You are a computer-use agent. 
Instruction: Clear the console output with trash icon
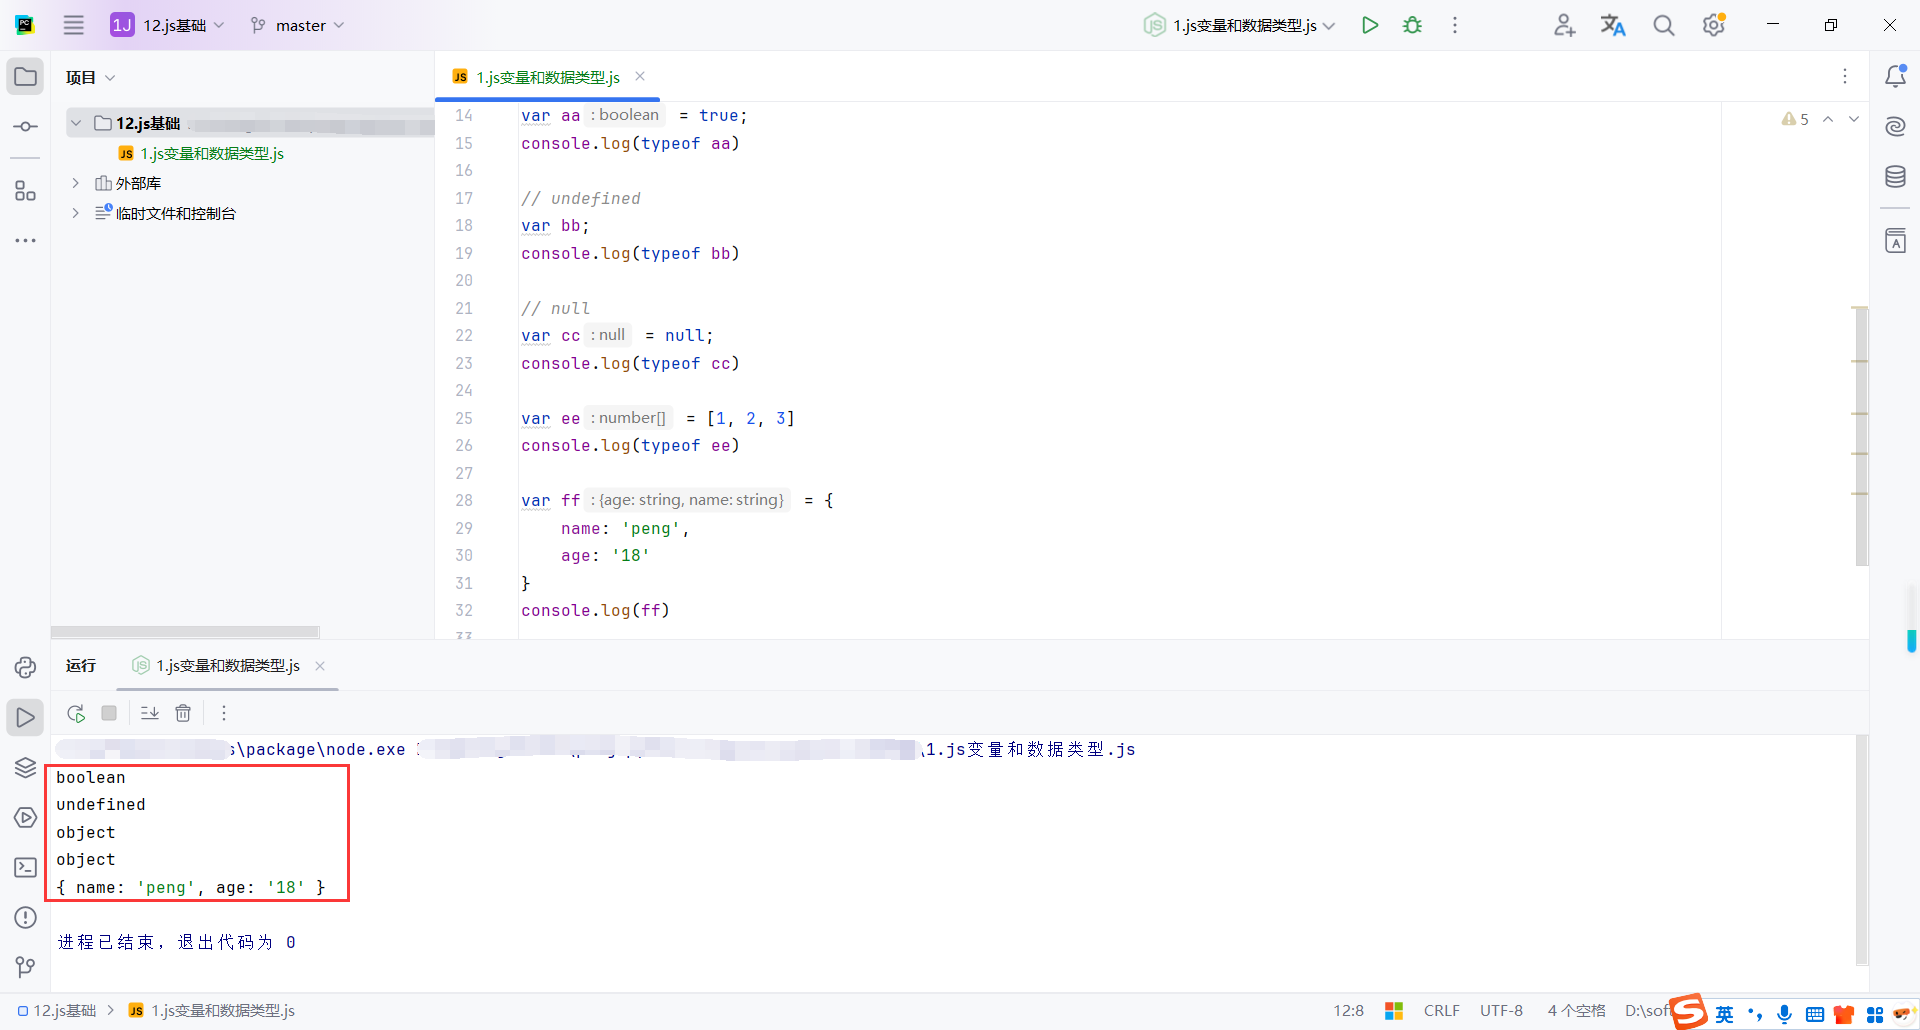pyautogui.click(x=183, y=713)
